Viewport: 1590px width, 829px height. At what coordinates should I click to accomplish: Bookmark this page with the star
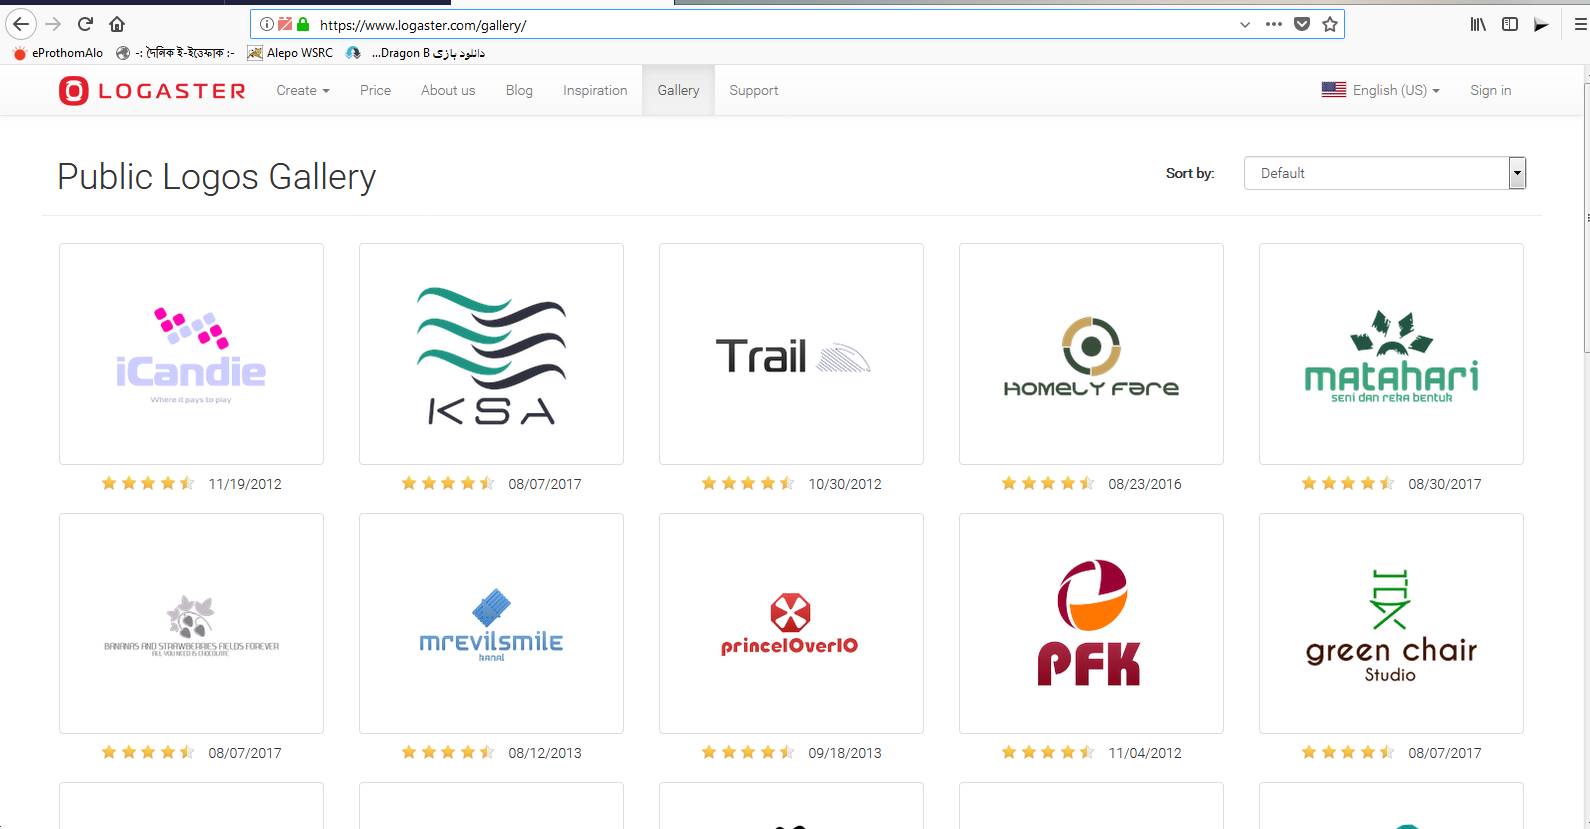point(1330,24)
